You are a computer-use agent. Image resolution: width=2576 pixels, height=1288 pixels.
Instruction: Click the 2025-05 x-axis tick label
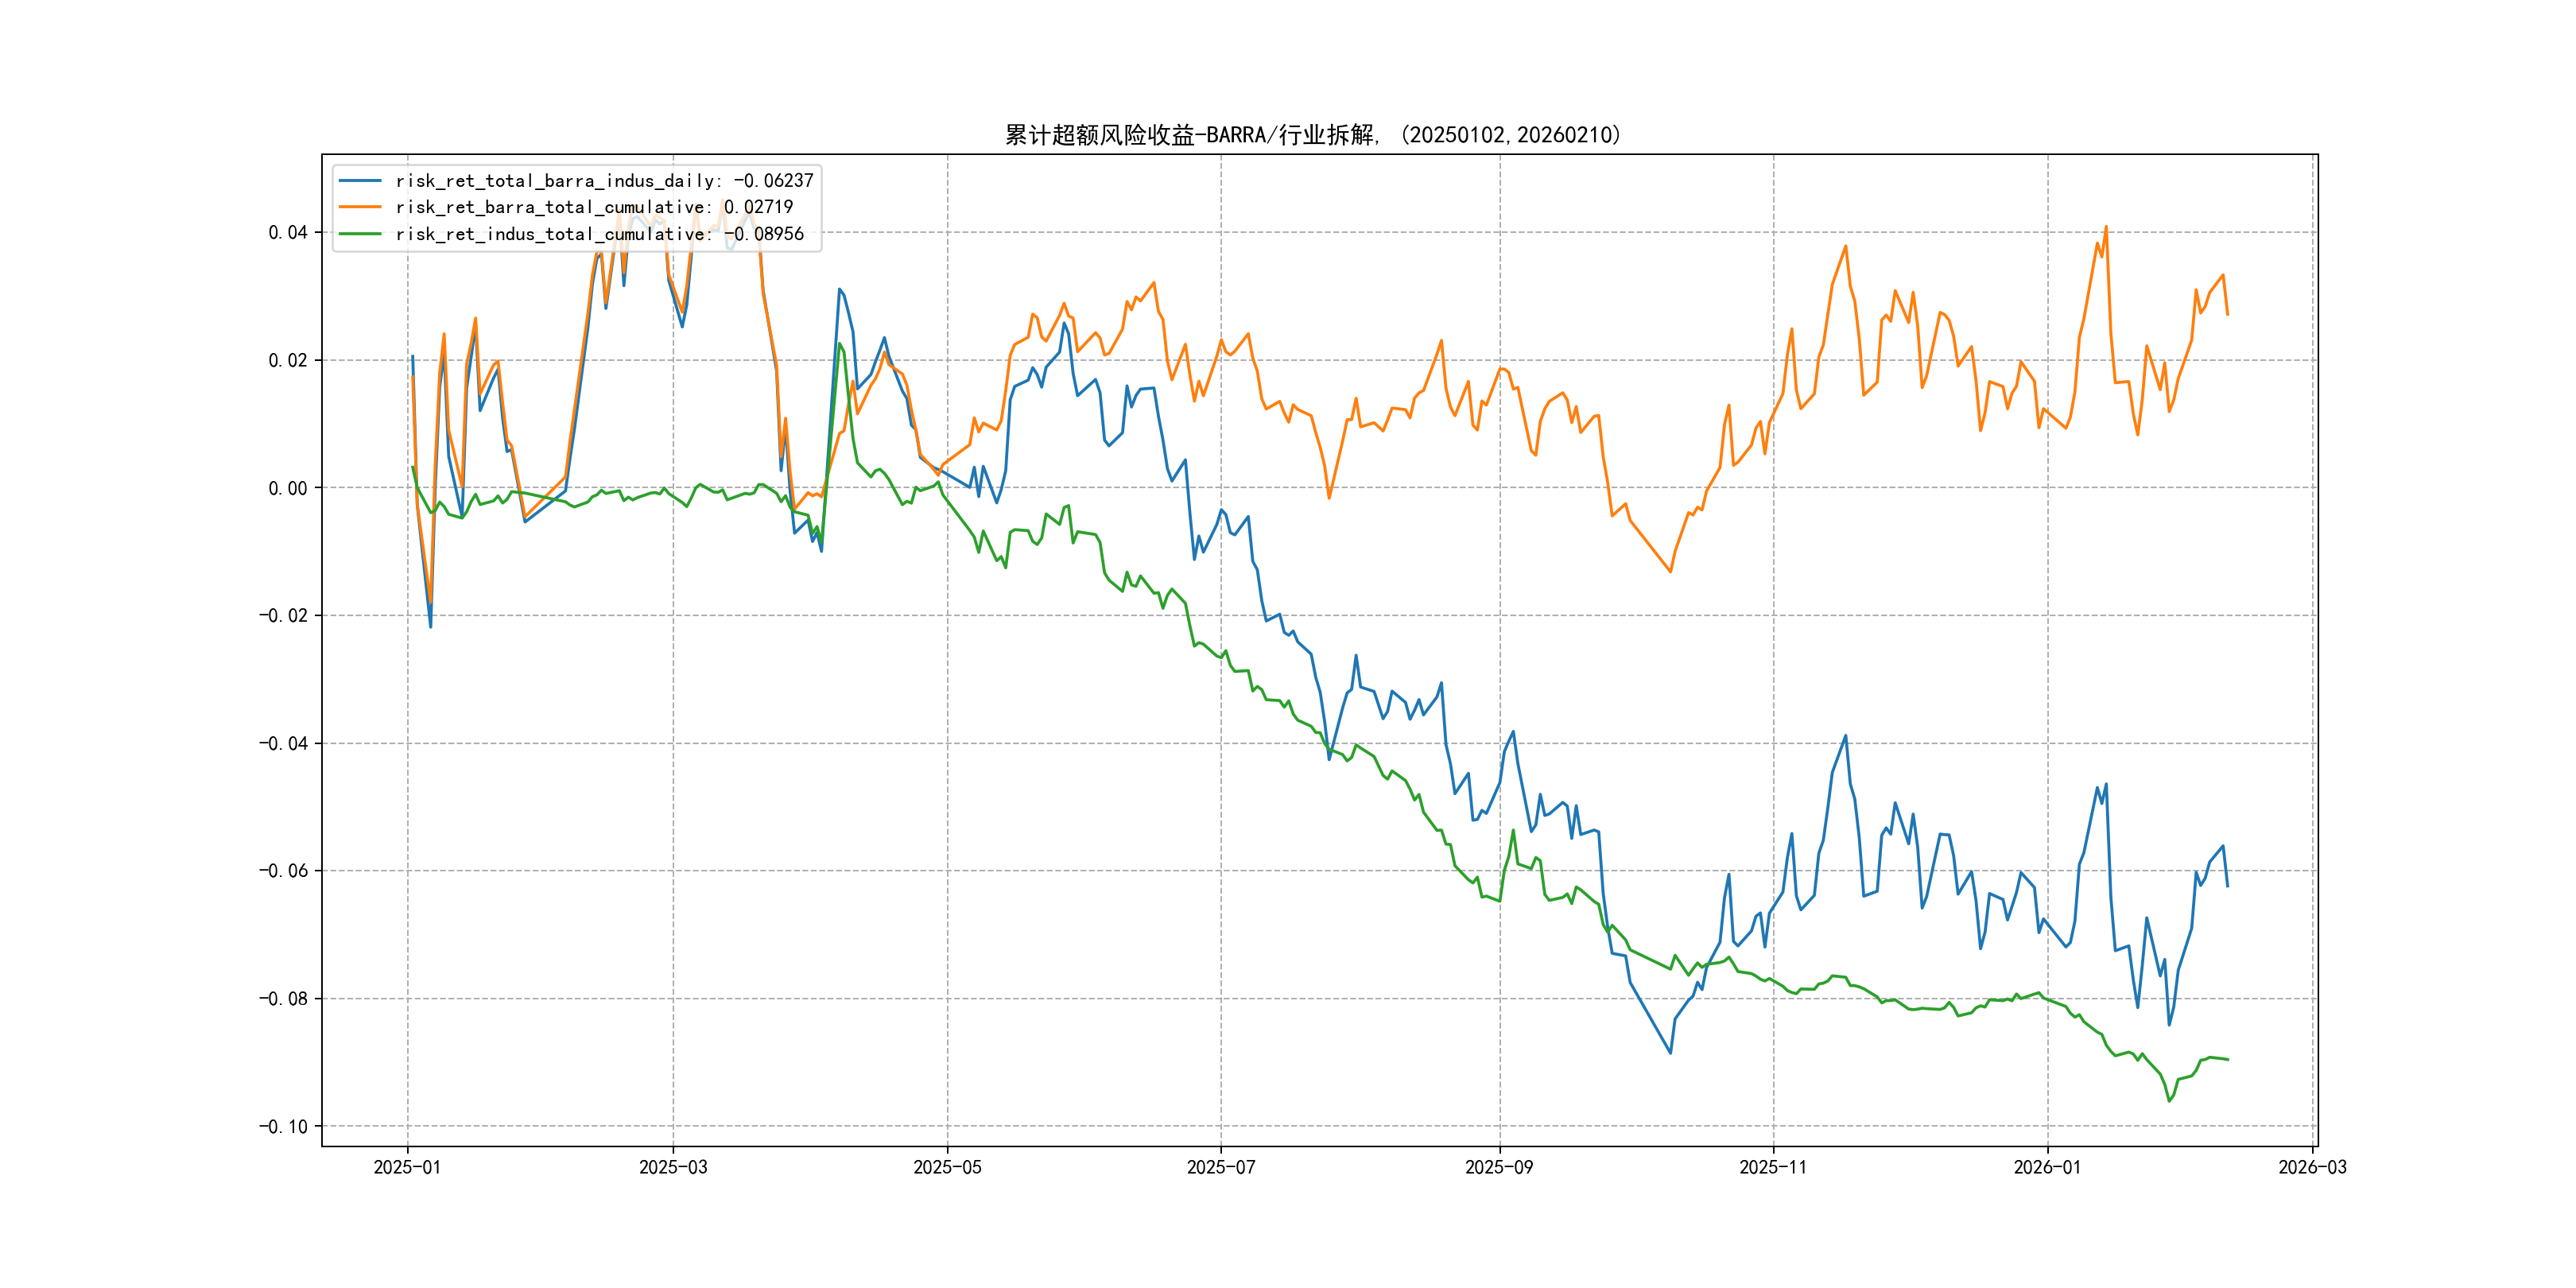(947, 1168)
